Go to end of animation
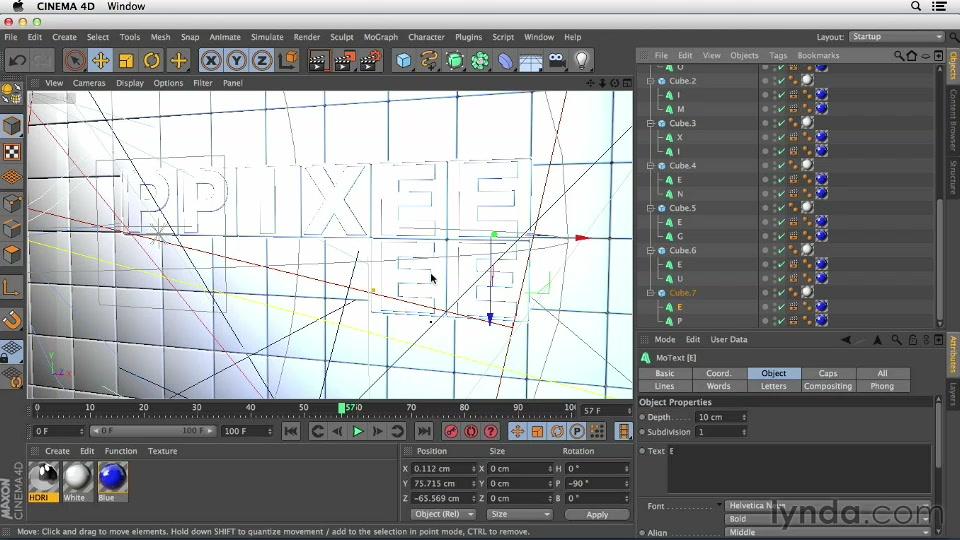Viewport: 960px width, 540px height. point(424,432)
